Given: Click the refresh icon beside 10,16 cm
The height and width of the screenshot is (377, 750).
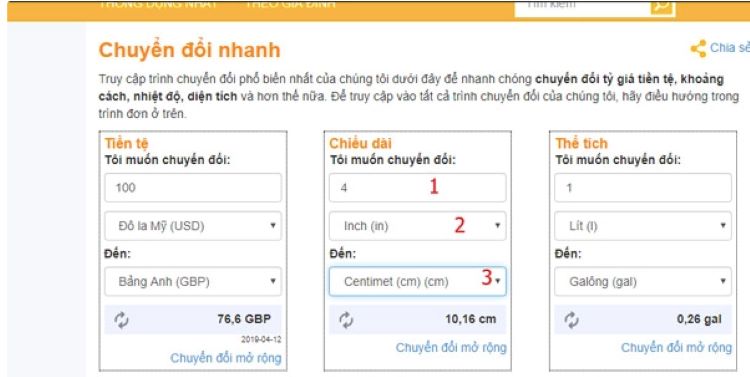Looking at the screenshot, I should [346, 320].
